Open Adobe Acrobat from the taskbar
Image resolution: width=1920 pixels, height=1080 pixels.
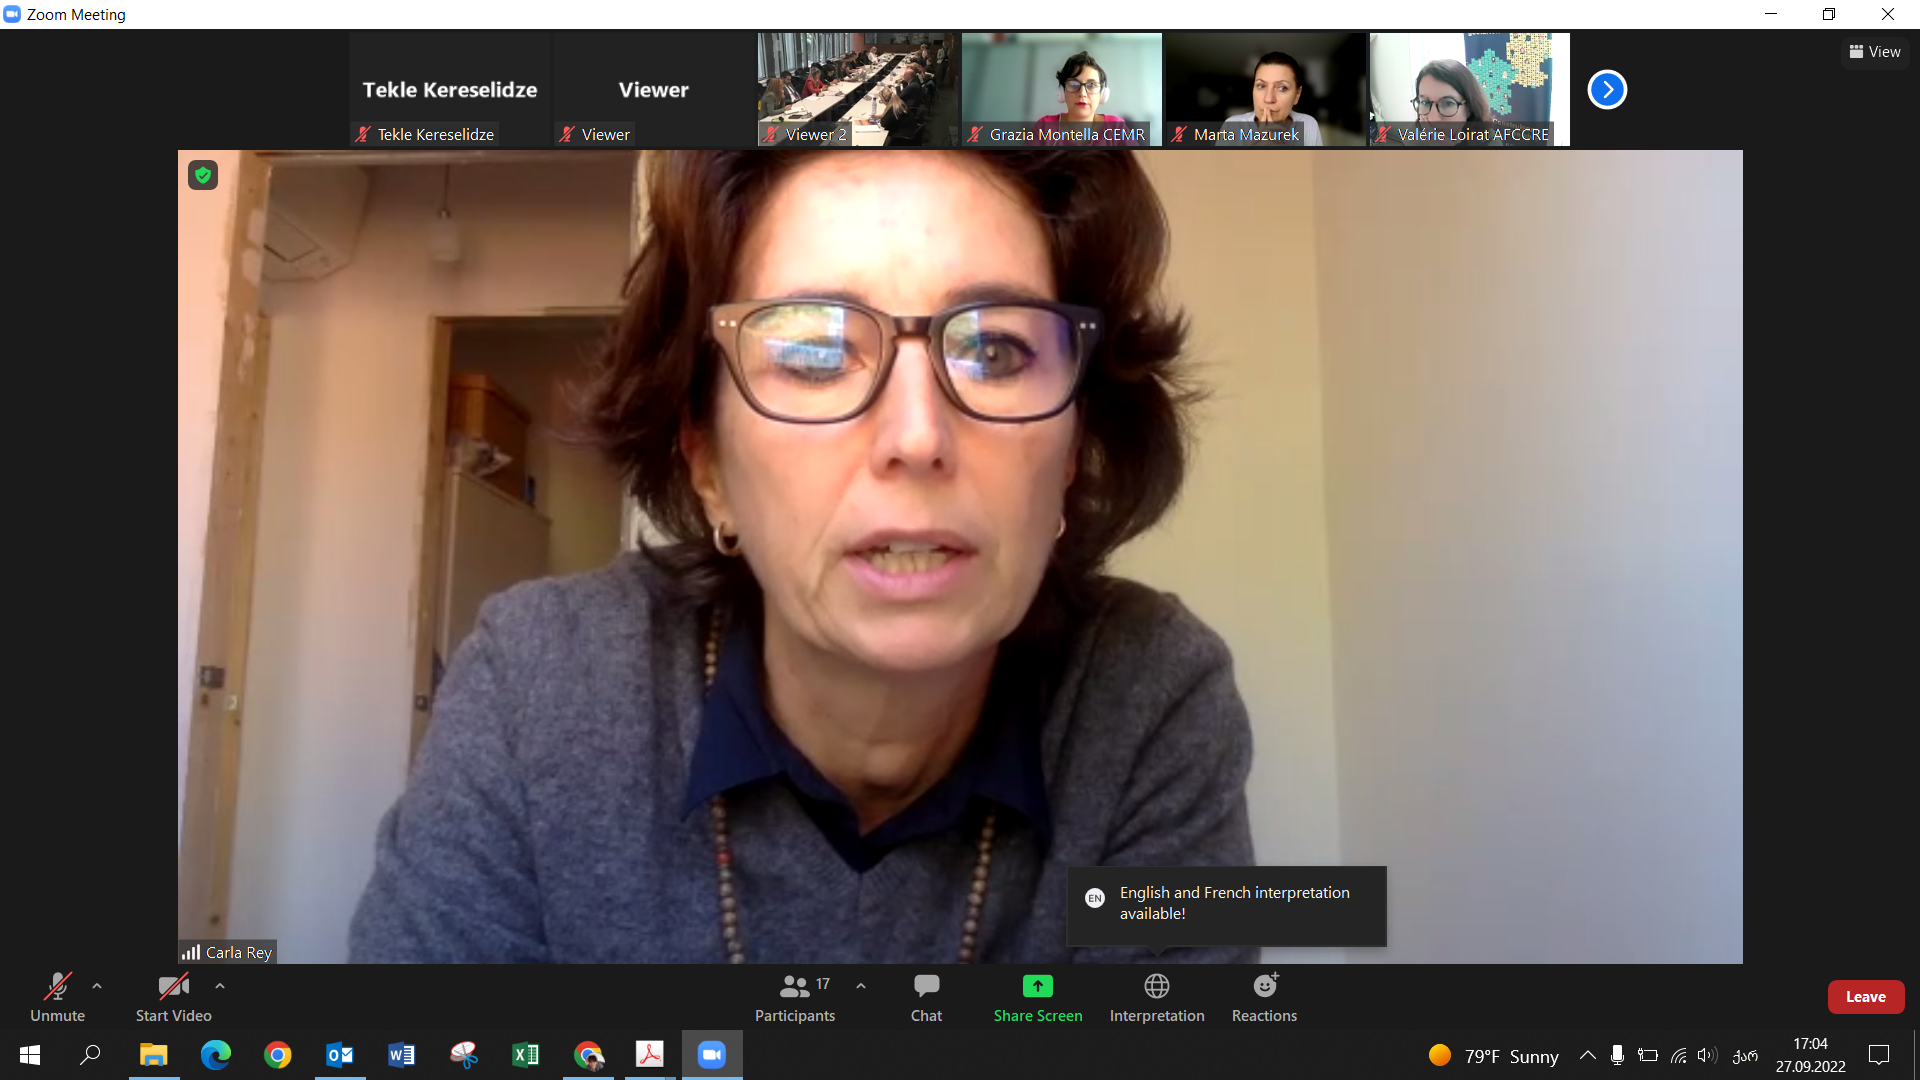[650, 1055]
